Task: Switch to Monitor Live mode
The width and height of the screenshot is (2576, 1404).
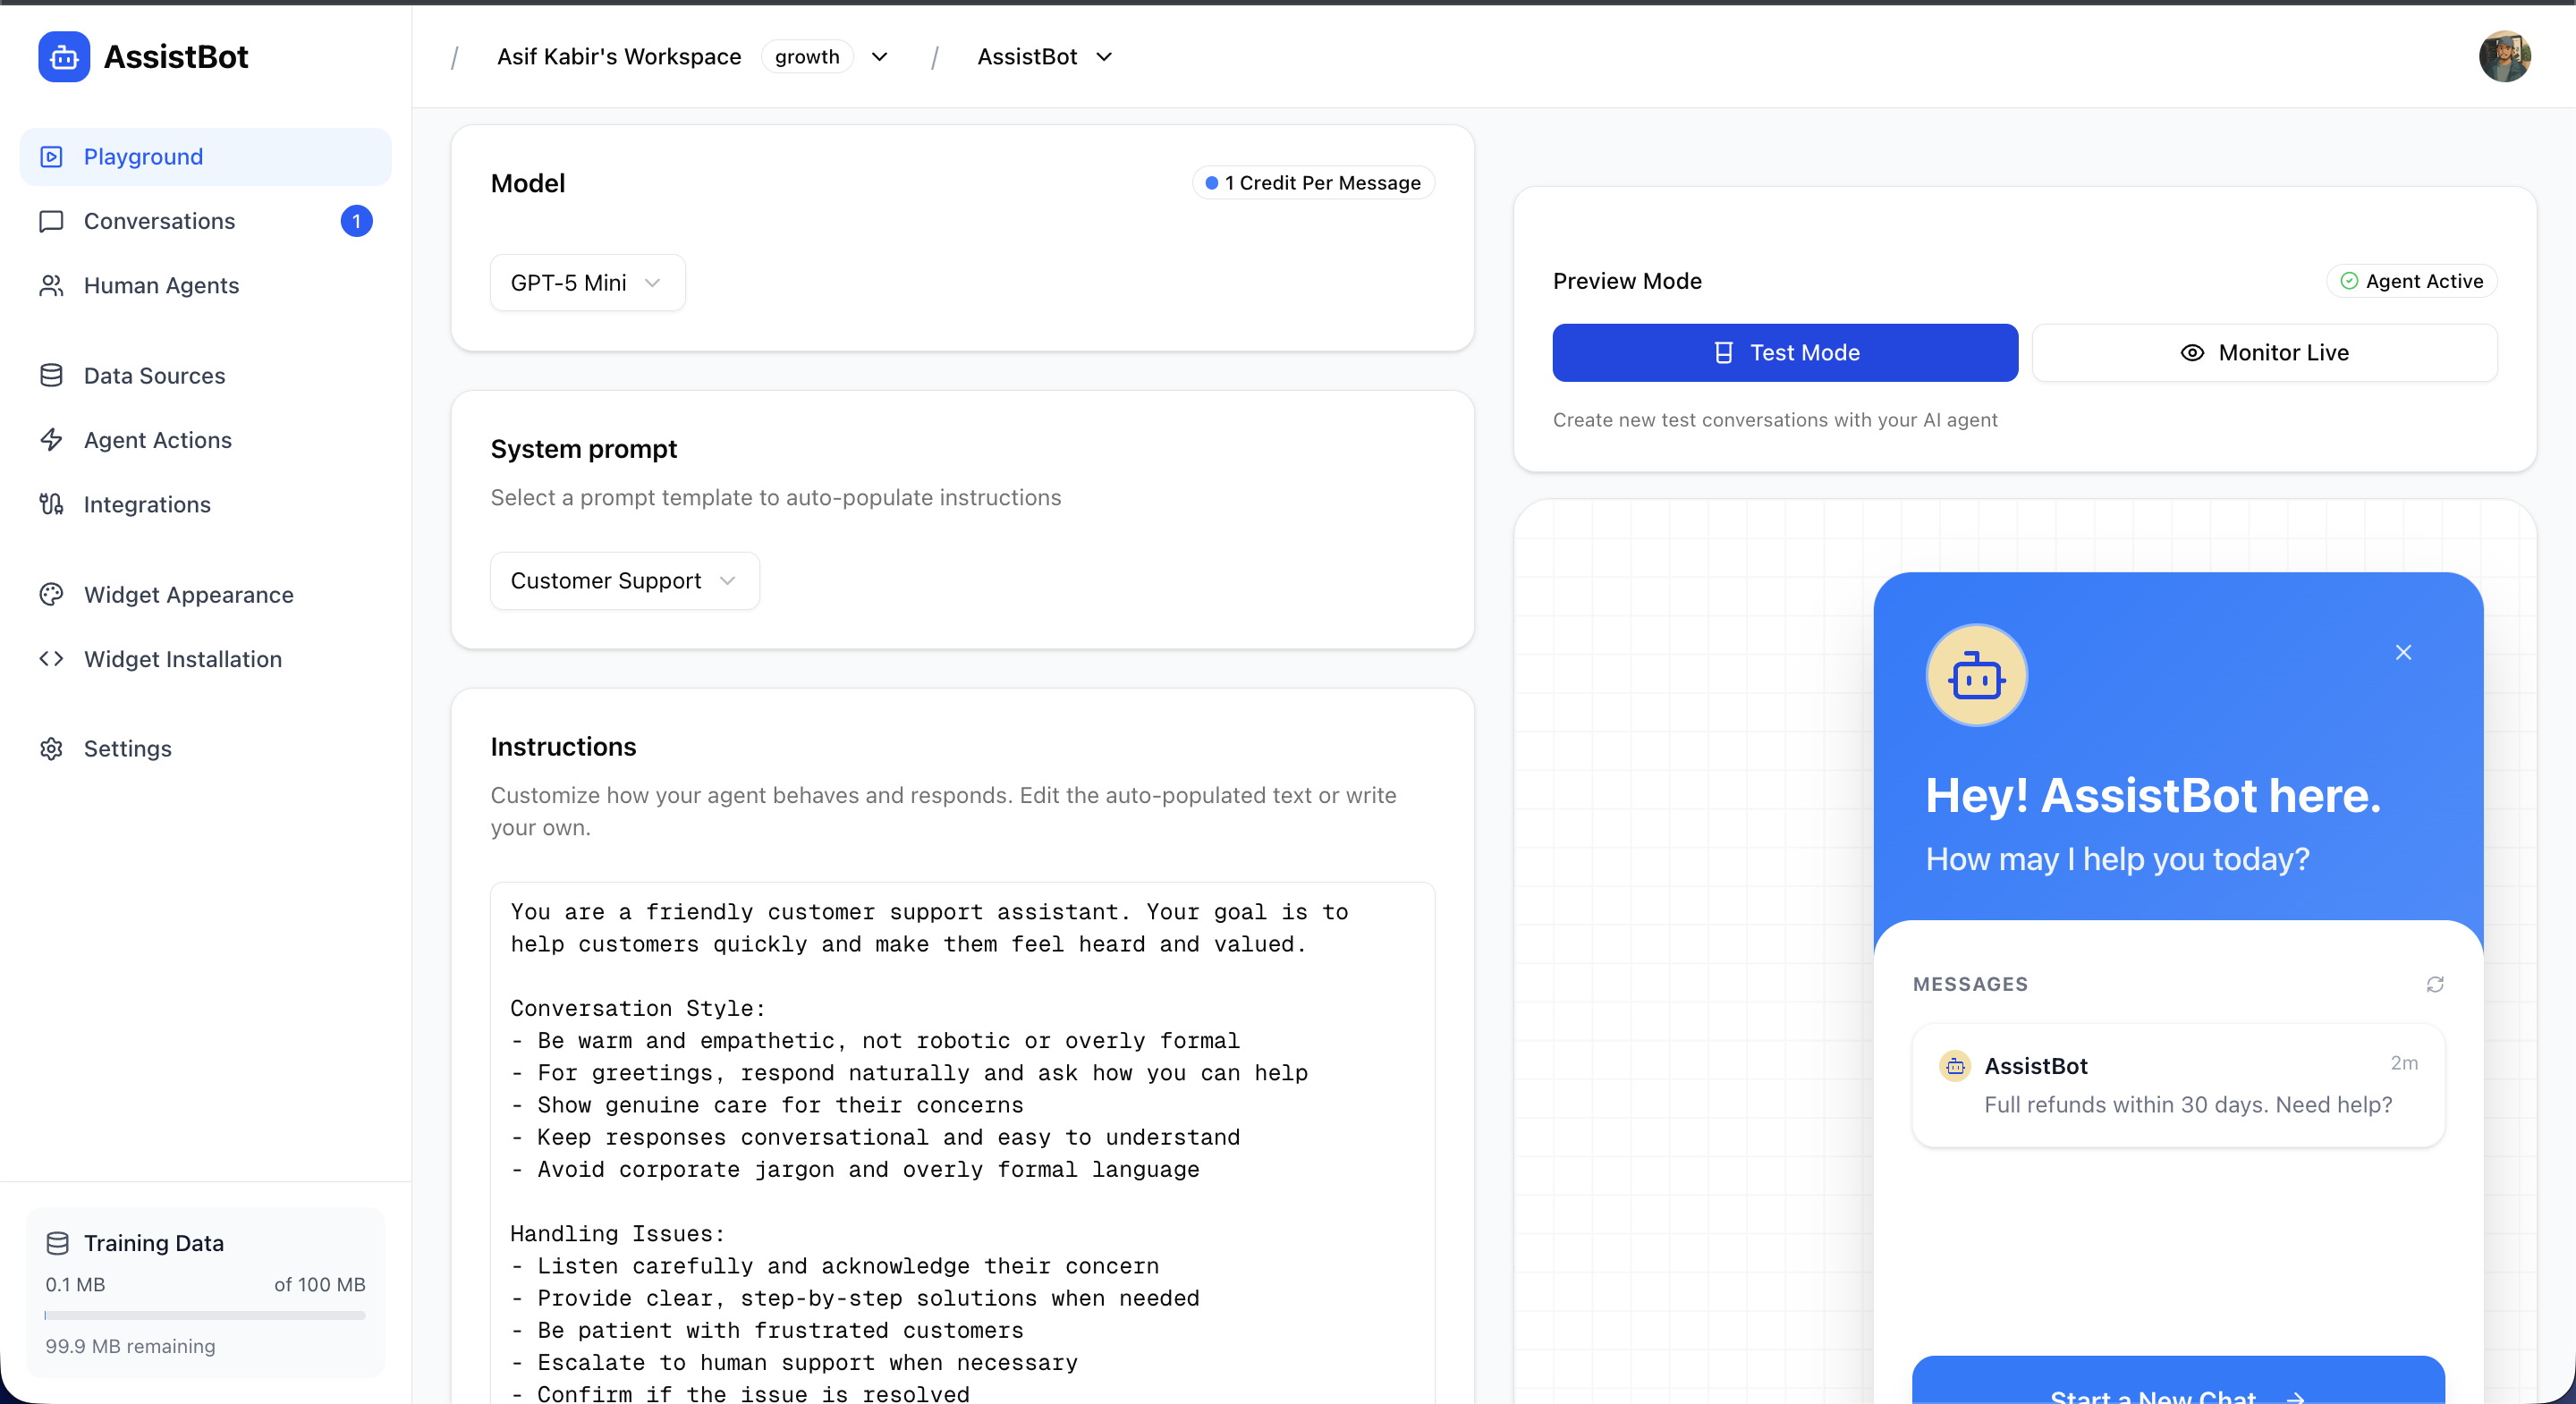Action: [2264, 352]
